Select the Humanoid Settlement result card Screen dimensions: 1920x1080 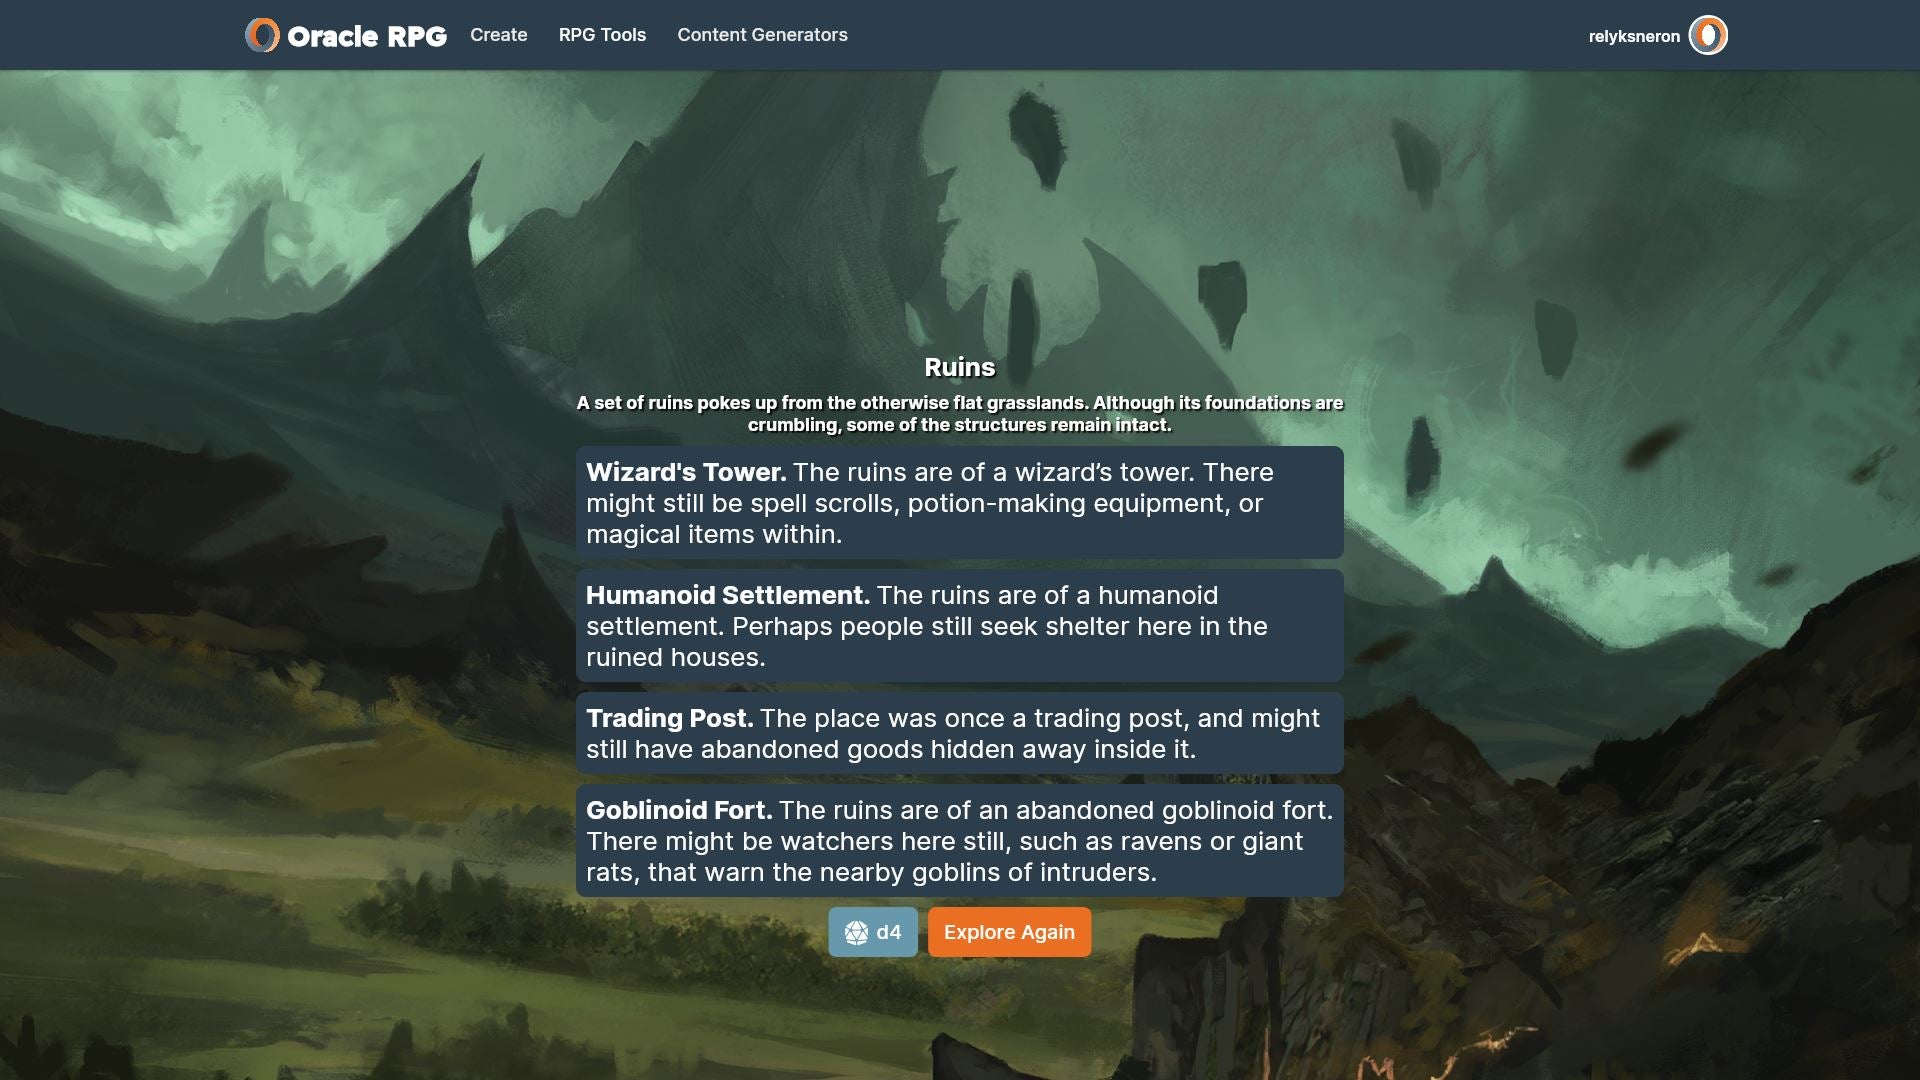coord(960,625)
